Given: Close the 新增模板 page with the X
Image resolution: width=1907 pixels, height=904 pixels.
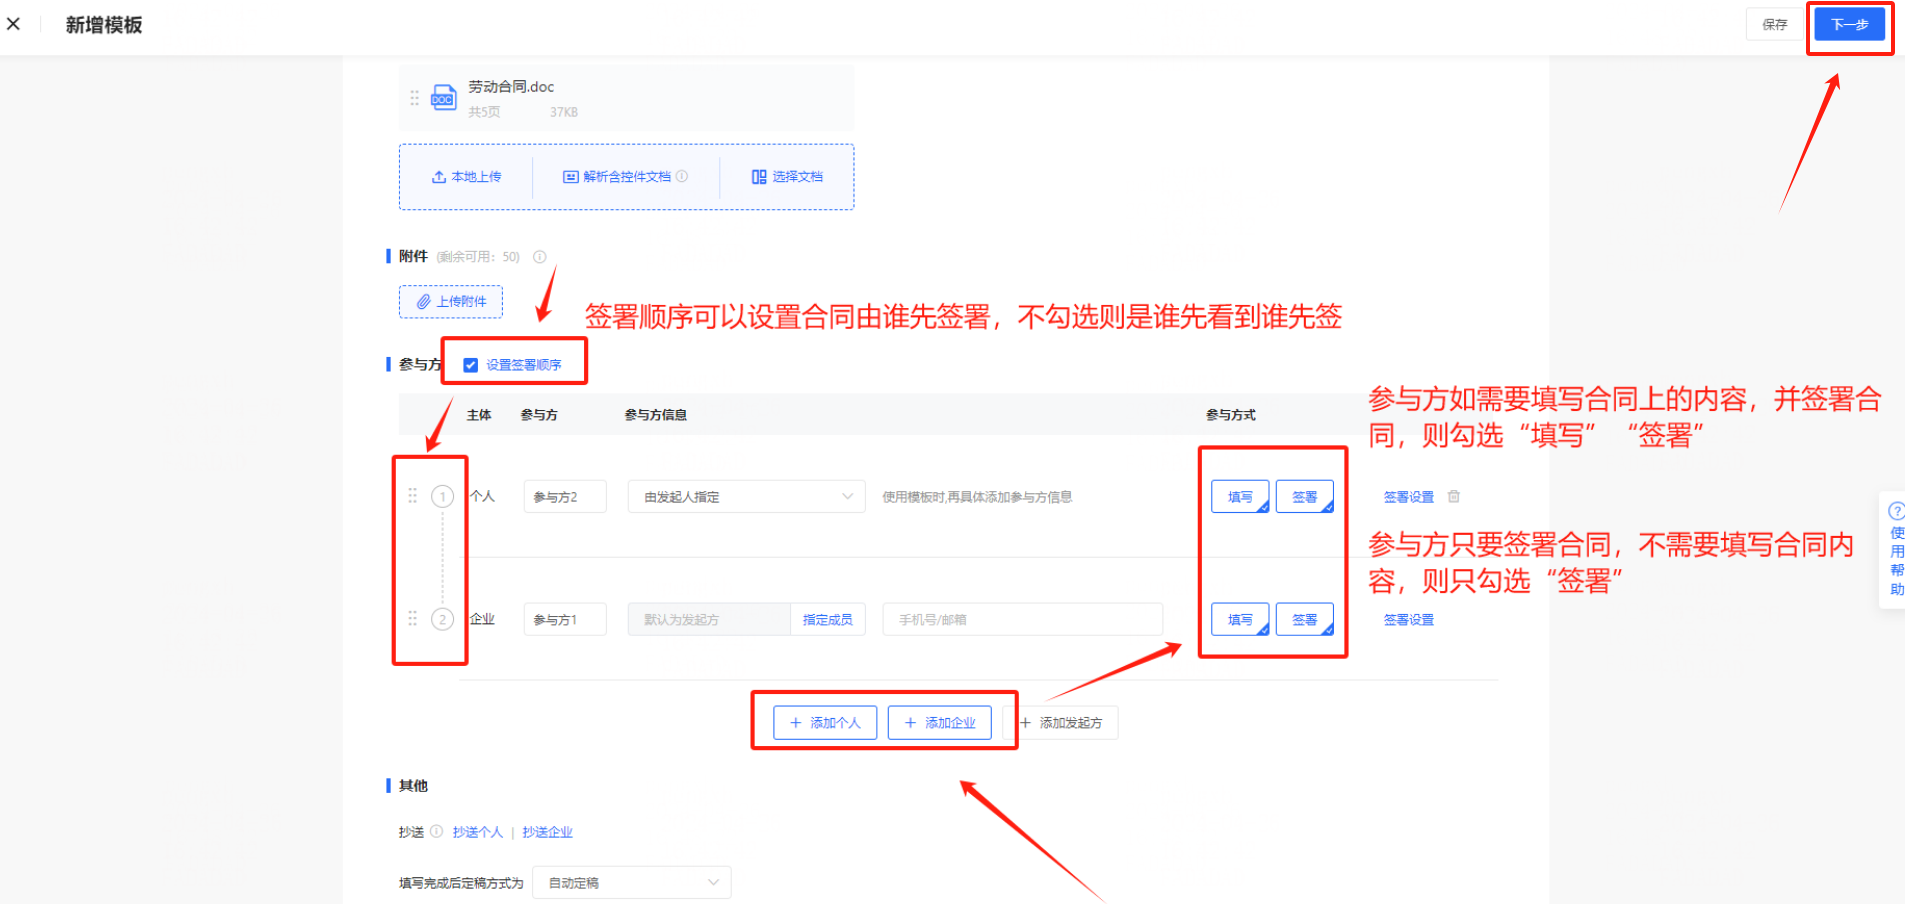Looking at the screenshot, I should tap(14, 24).
